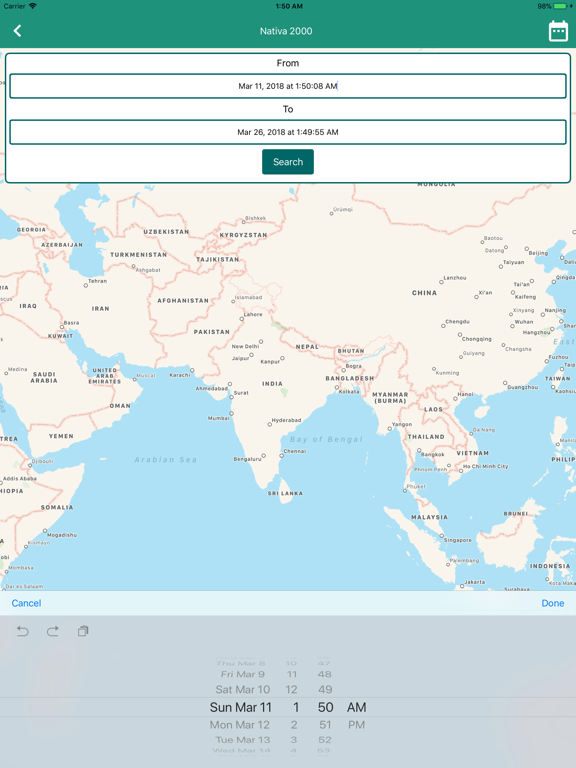Click CHINA label on map

point(424,293)
